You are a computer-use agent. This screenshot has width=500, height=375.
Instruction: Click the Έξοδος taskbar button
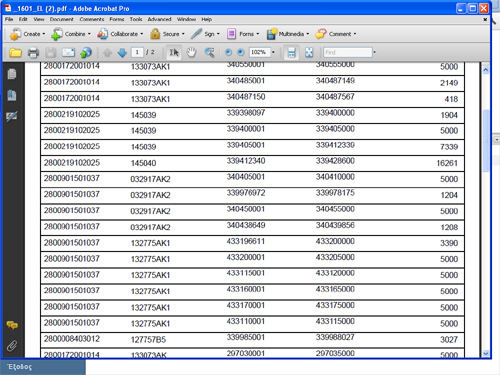43,367
